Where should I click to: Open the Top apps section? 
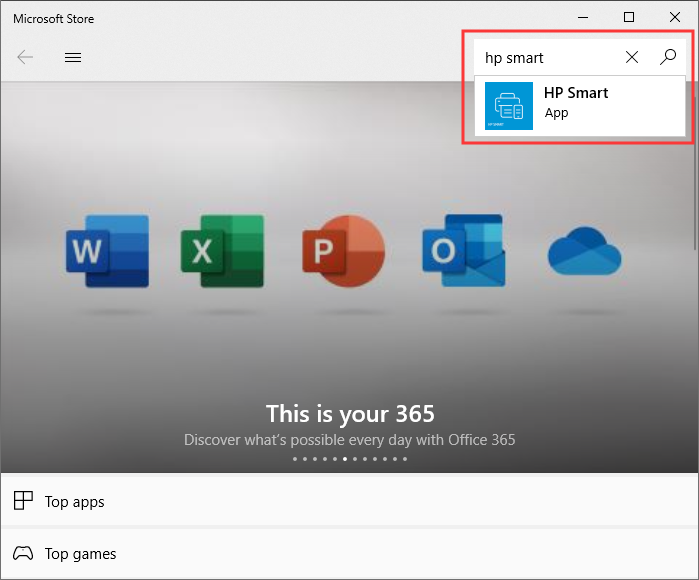pos(350,501)
